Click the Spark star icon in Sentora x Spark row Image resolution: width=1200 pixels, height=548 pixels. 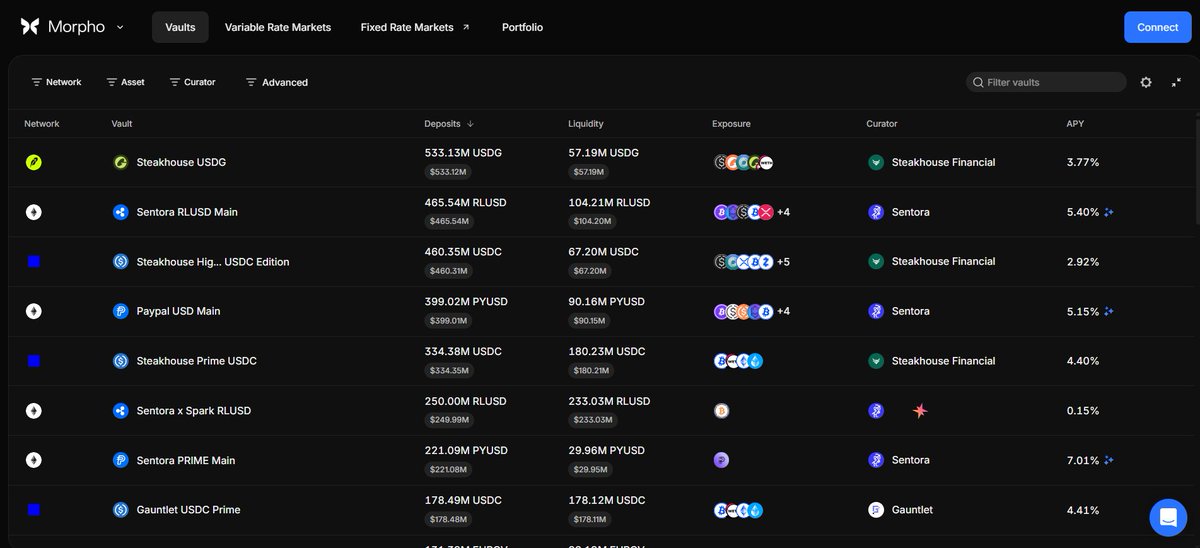click(920, 411)
